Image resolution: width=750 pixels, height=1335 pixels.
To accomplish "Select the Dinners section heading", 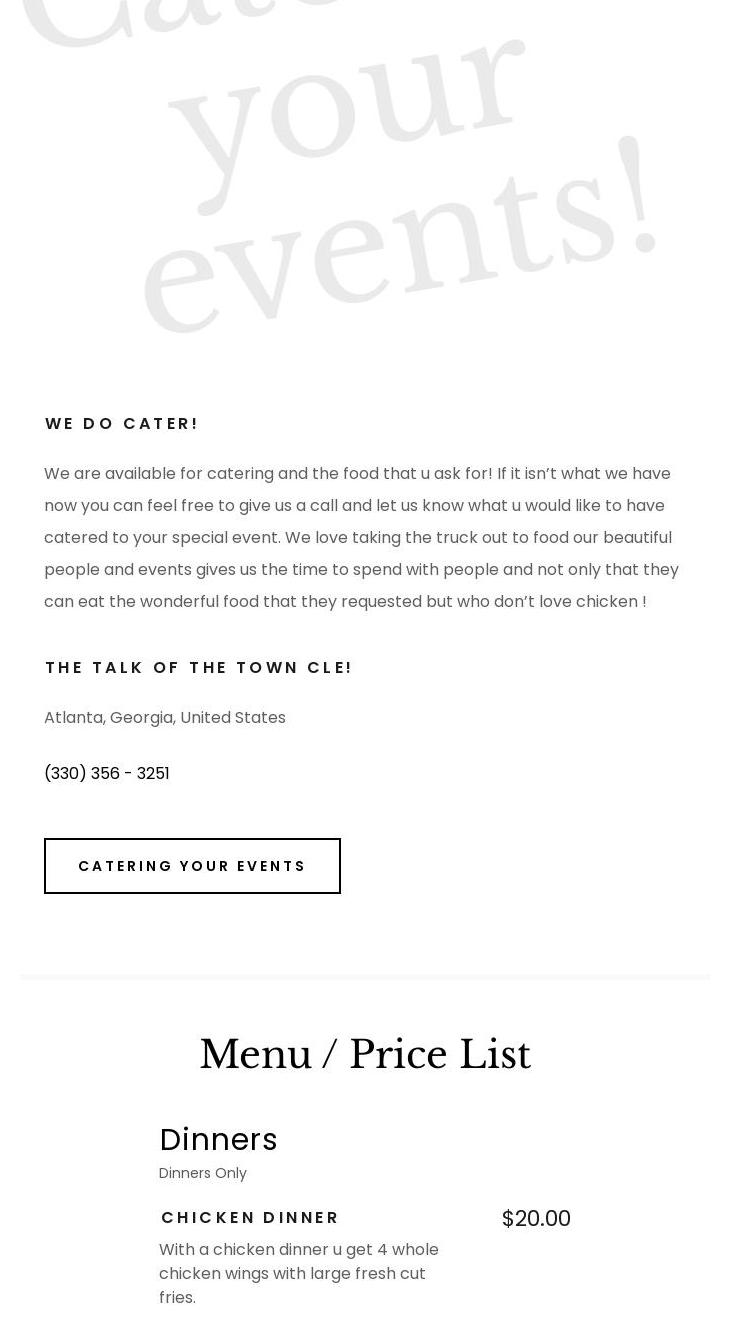I will [218, 1139].
